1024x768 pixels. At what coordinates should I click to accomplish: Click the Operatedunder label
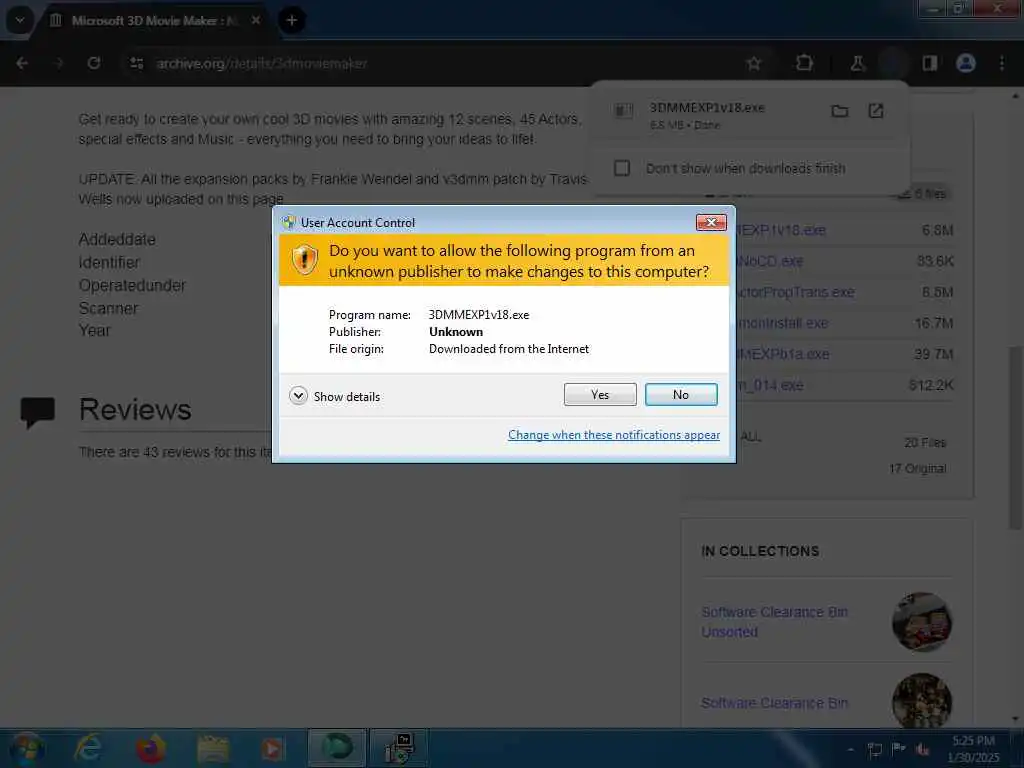[x=132, y=285]
